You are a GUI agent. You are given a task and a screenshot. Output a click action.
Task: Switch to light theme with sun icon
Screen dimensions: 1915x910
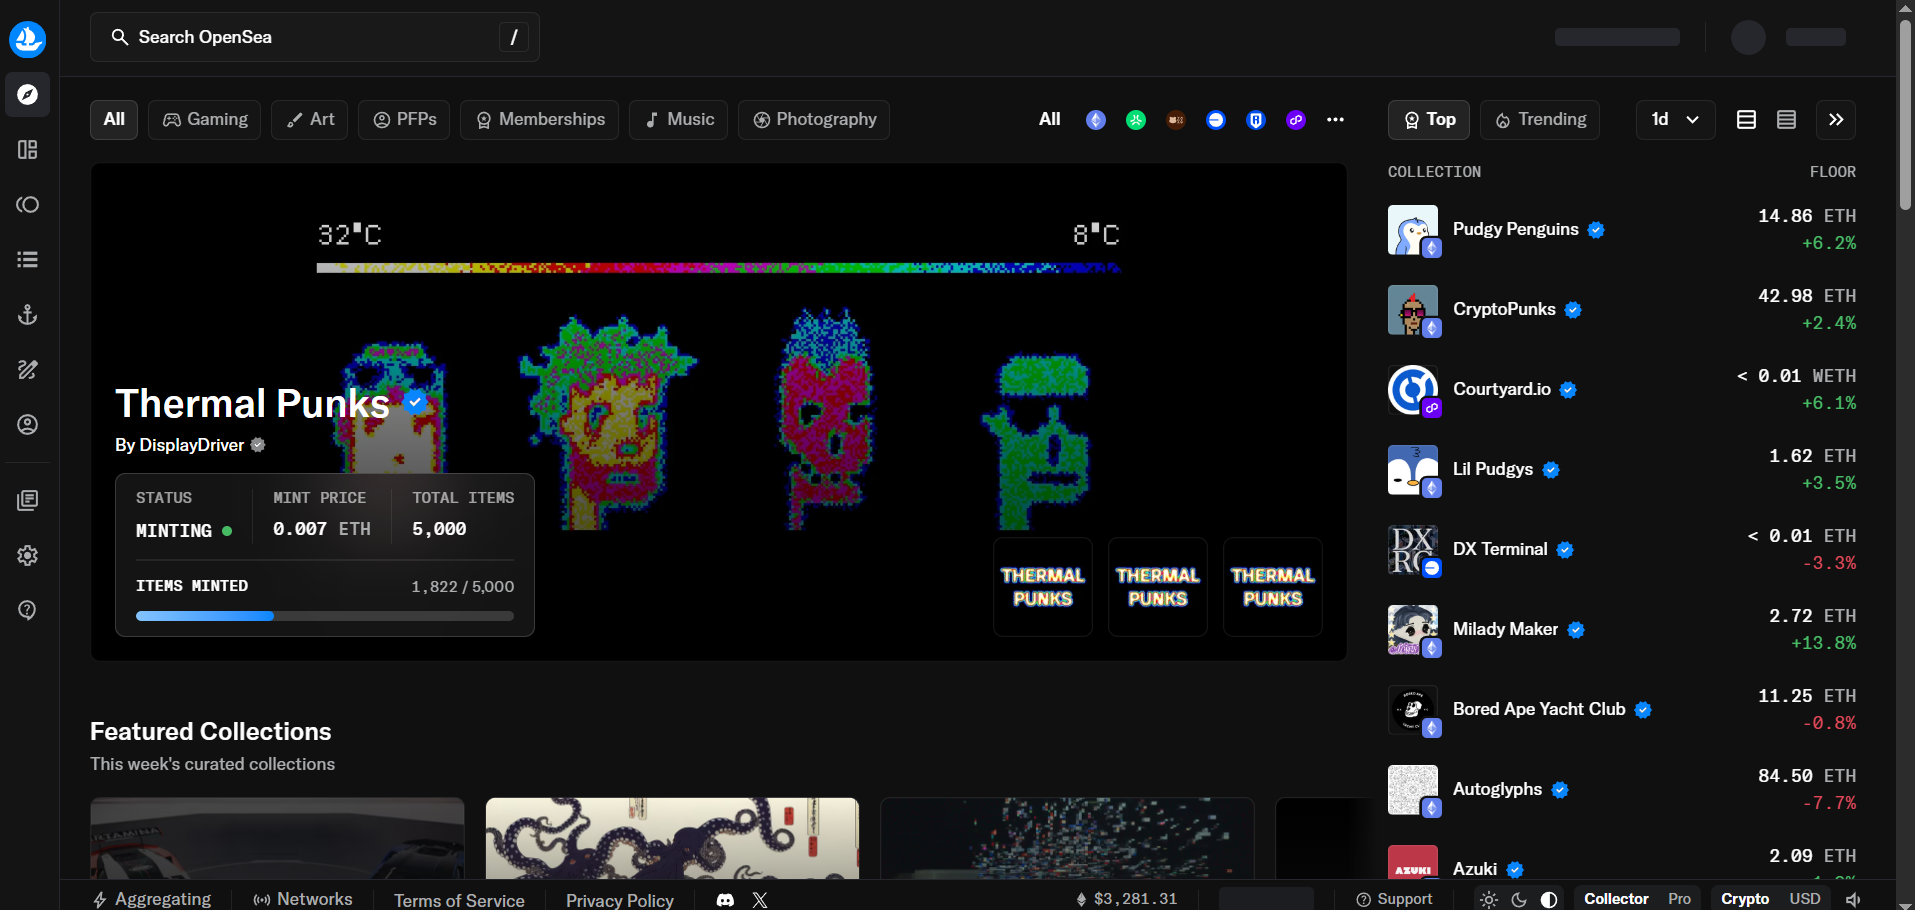coord(1488,899)
